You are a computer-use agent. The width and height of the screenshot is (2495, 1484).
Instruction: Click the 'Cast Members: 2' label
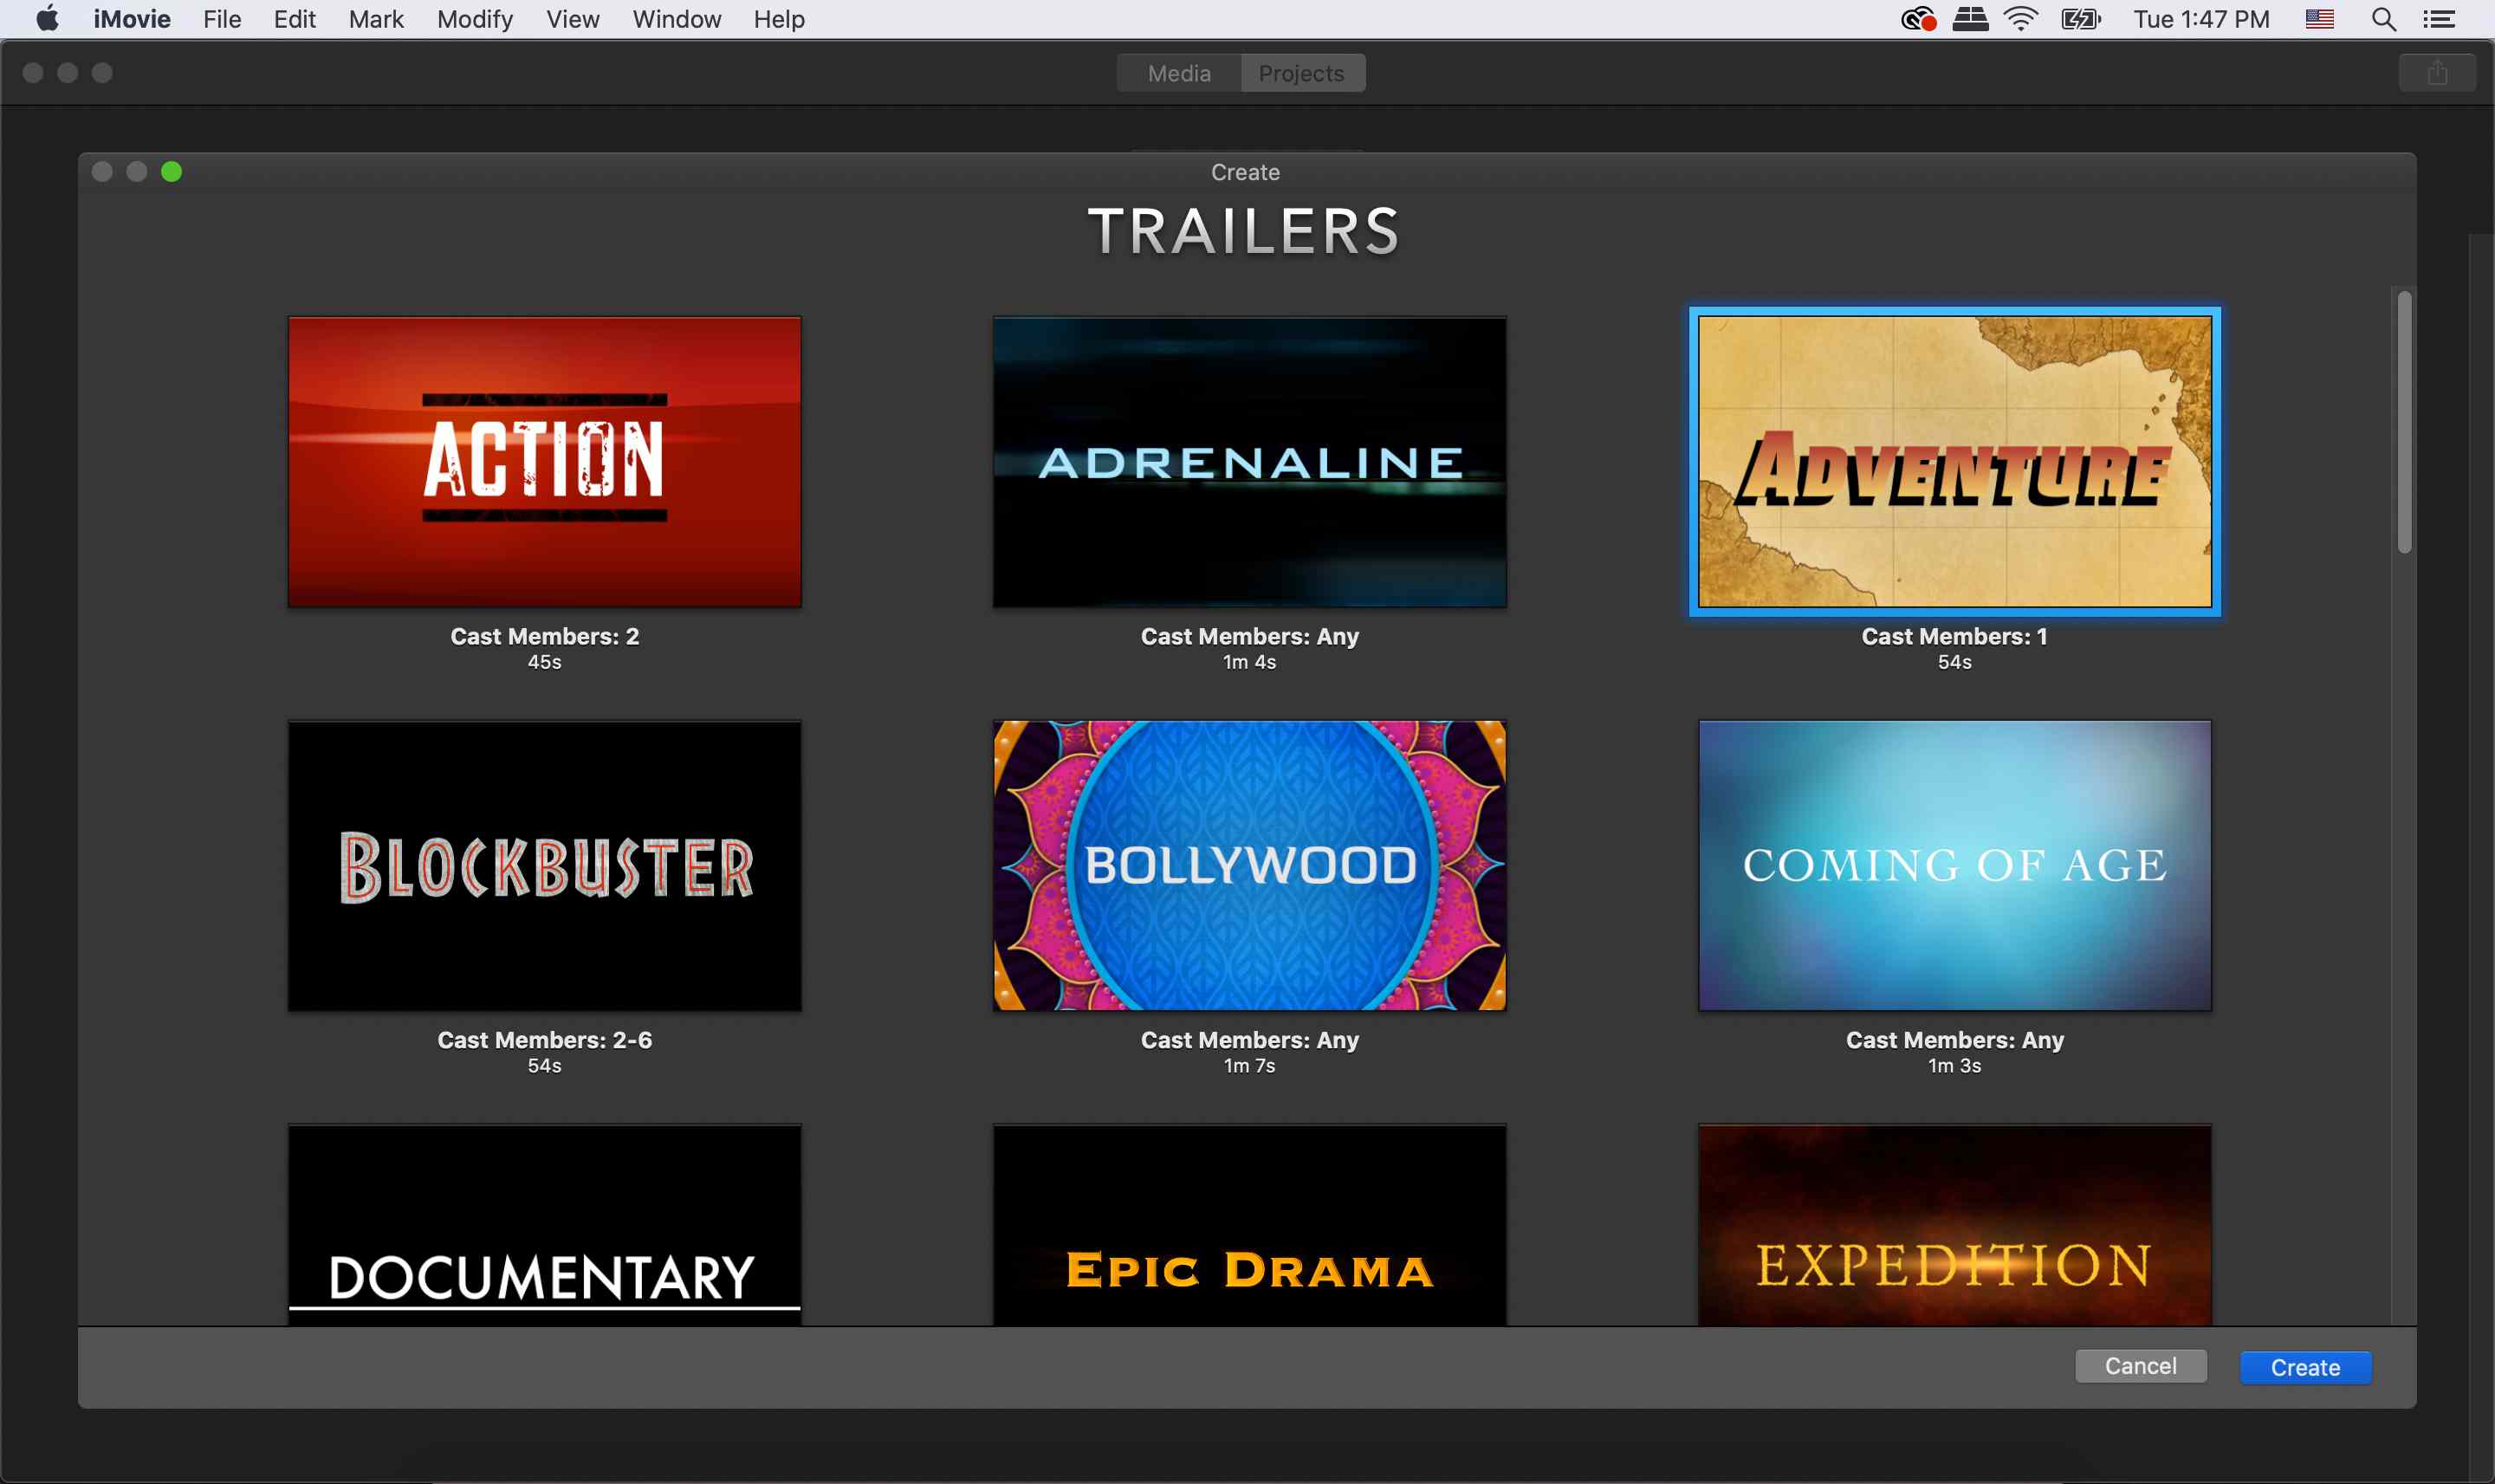(x=544, y=636)
